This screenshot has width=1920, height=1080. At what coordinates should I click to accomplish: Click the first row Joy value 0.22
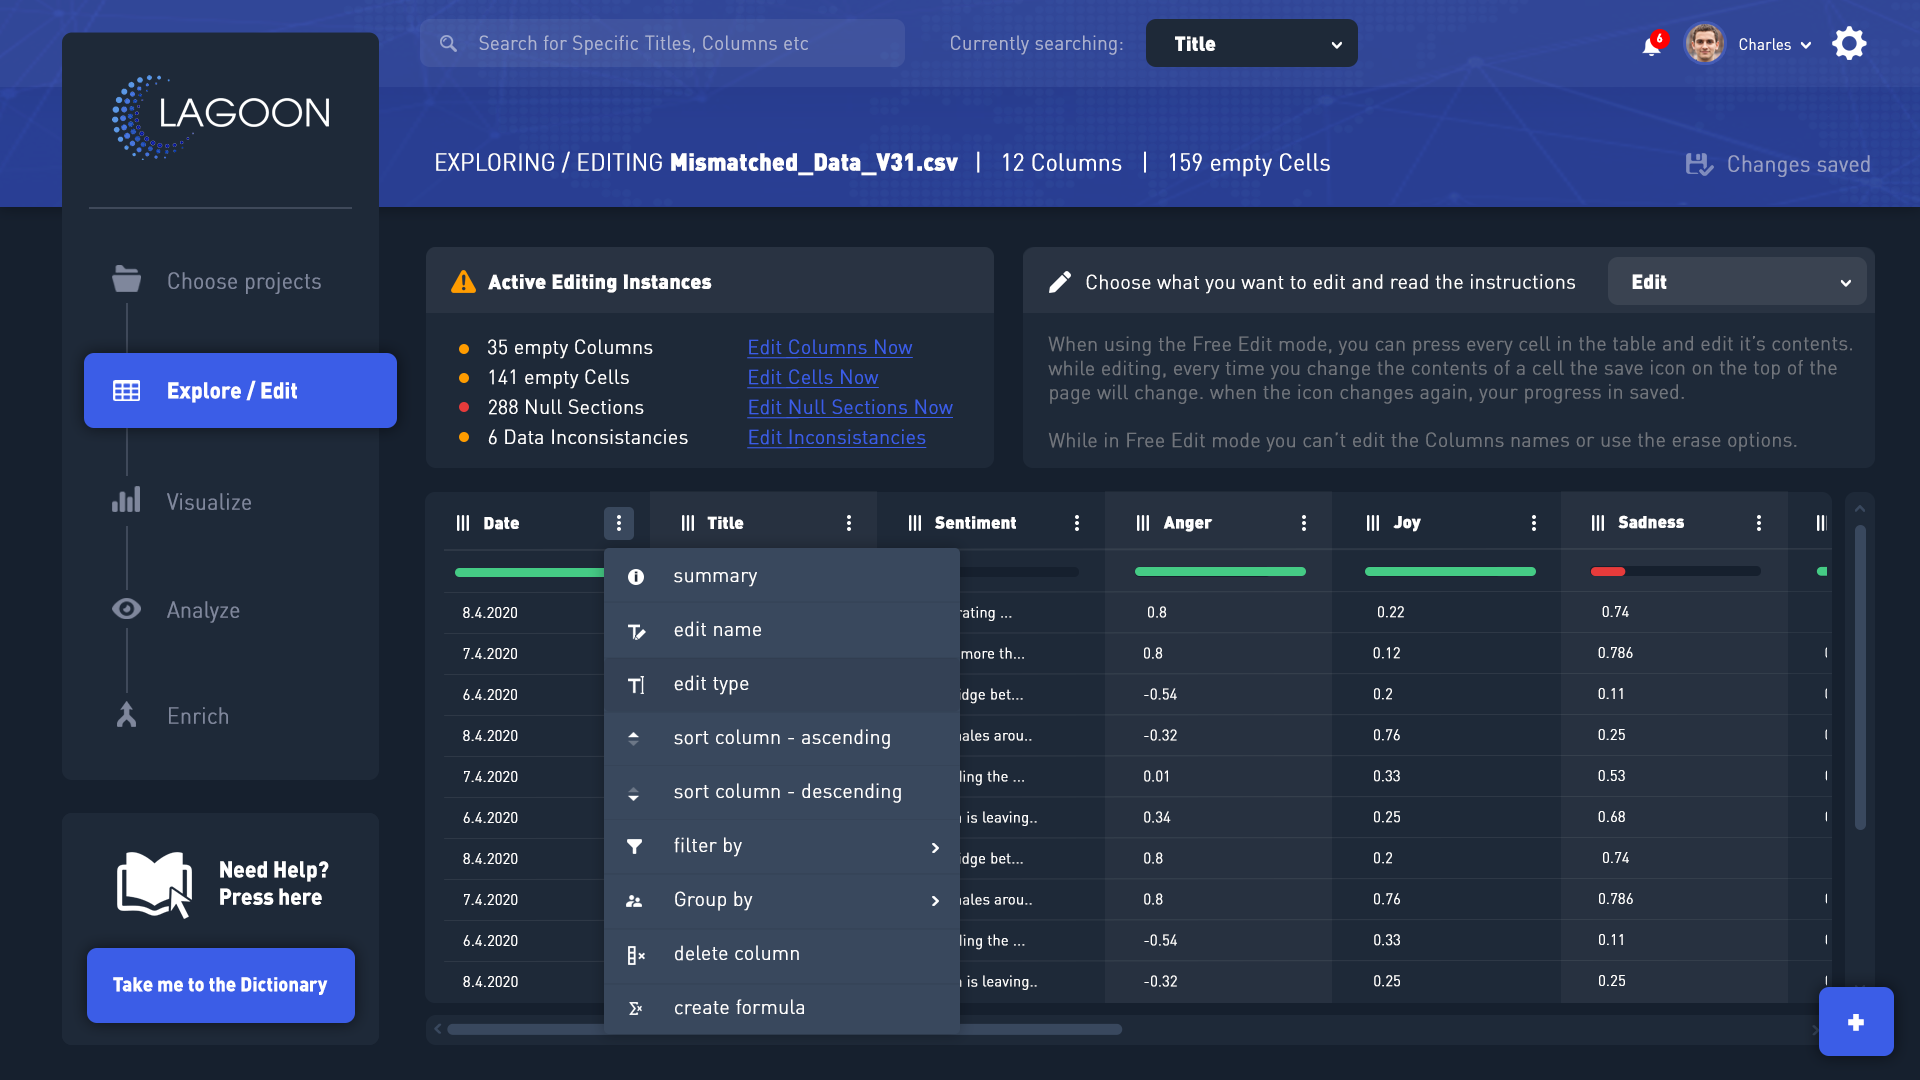coord(1390,612)
